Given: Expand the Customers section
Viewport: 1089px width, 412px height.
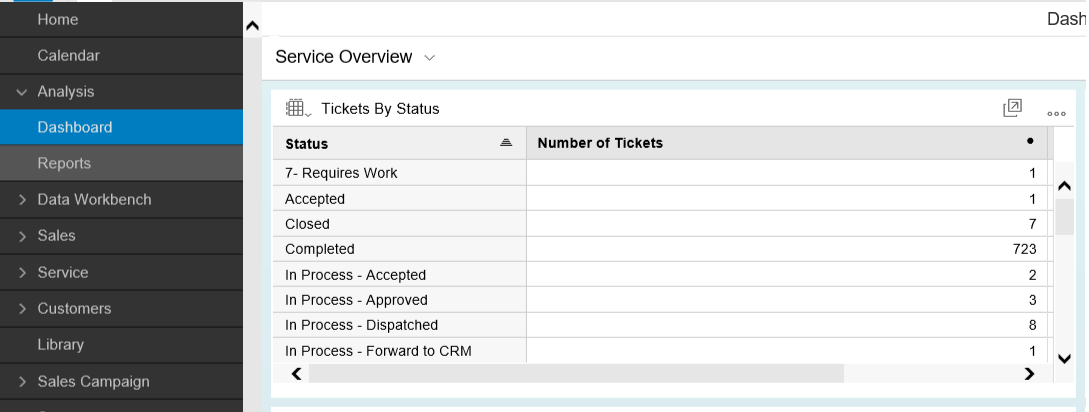Looking at the screenshot, I should point(22,308).
